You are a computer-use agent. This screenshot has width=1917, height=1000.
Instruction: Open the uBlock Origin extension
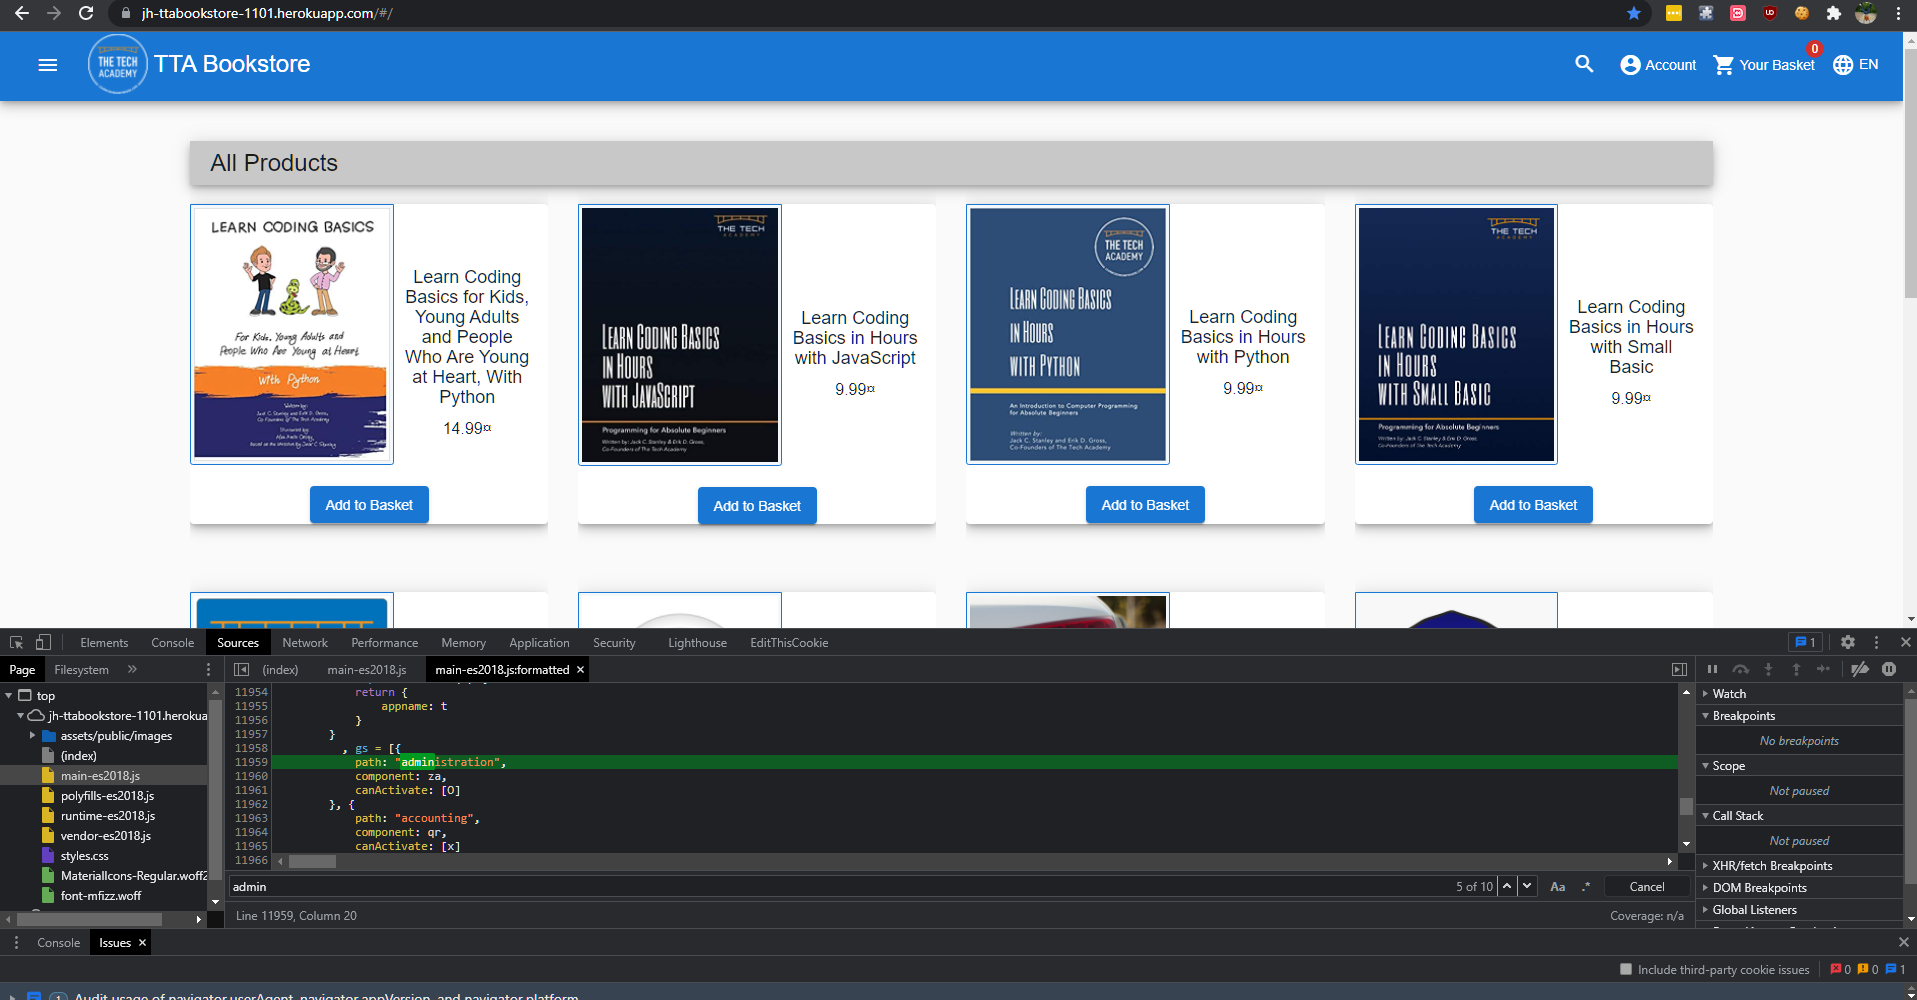(1770, 13)
